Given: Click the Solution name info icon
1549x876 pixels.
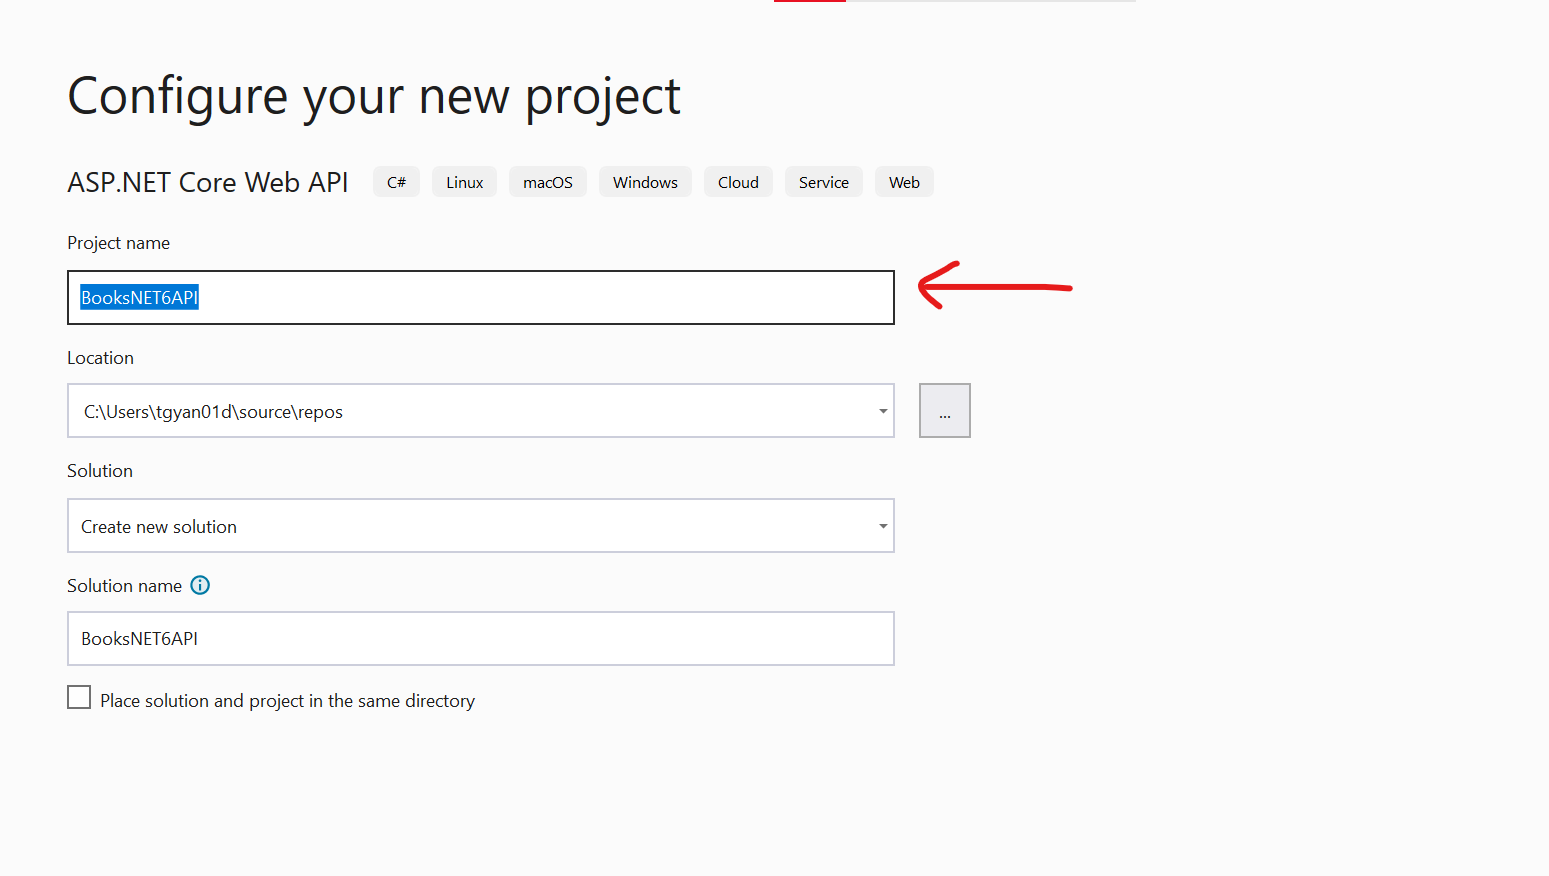Looking at the screenshot, I should pos(200,585).
